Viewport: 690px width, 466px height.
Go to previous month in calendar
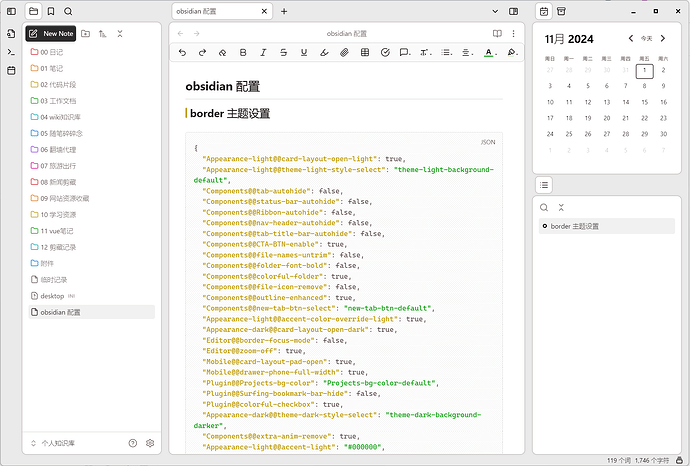coord(631,38)
